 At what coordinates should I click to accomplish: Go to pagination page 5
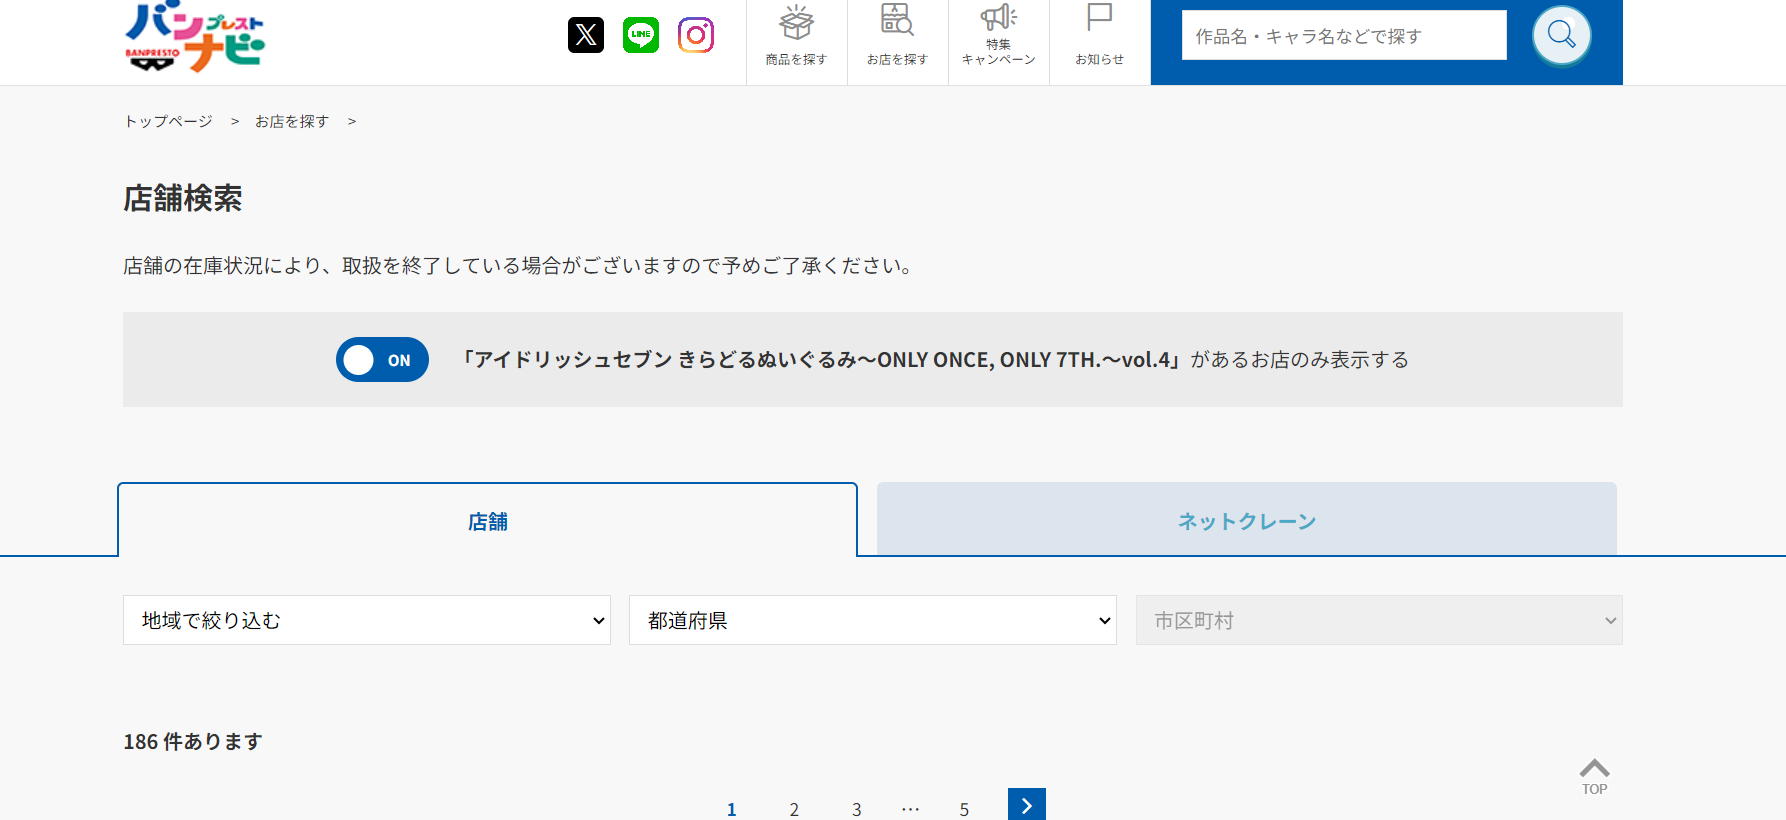coord(964,809)
